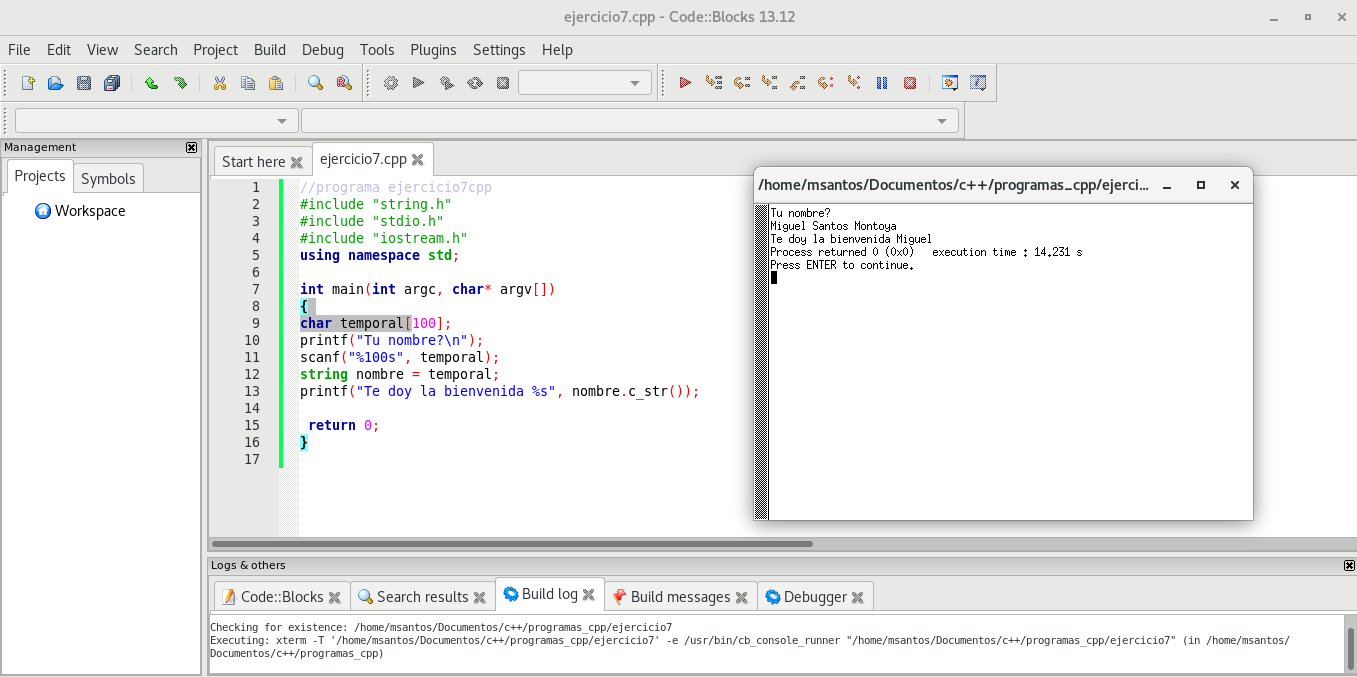1357x677 pixels.
Task: Select the Workspace tree item
Action: (x=90, y=211)
